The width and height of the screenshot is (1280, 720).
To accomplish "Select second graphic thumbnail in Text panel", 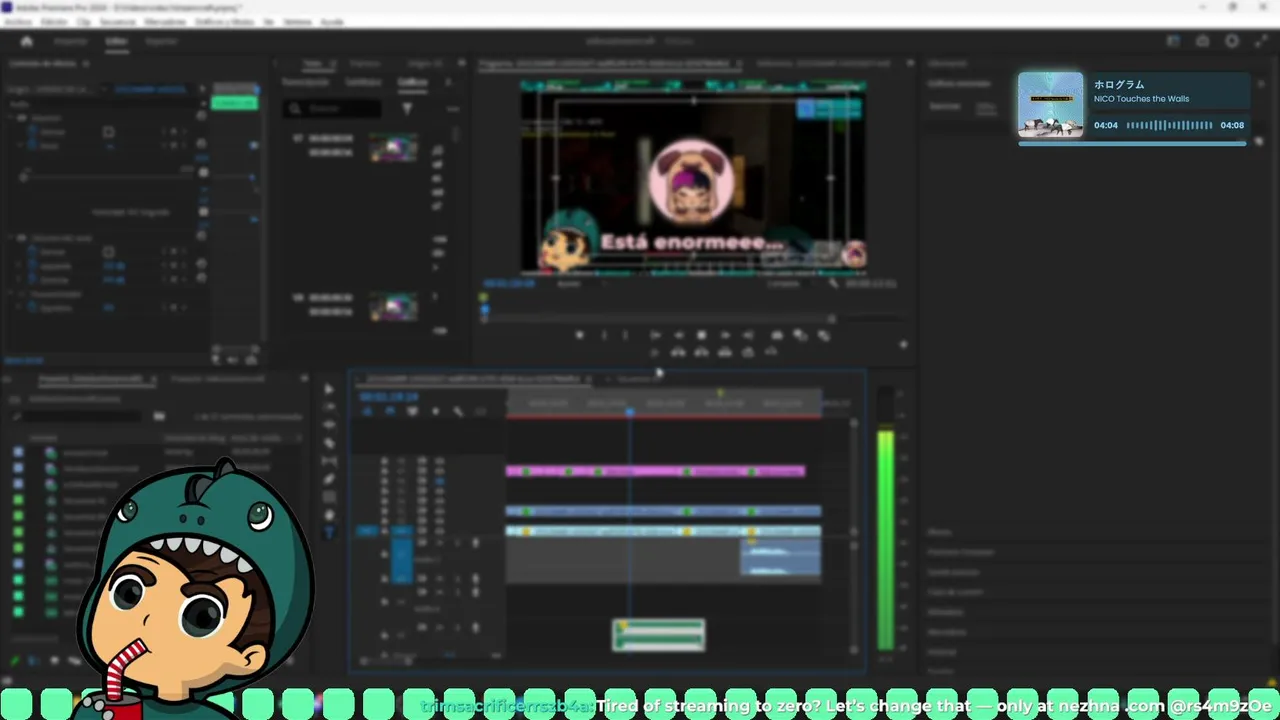I will 393,306.
